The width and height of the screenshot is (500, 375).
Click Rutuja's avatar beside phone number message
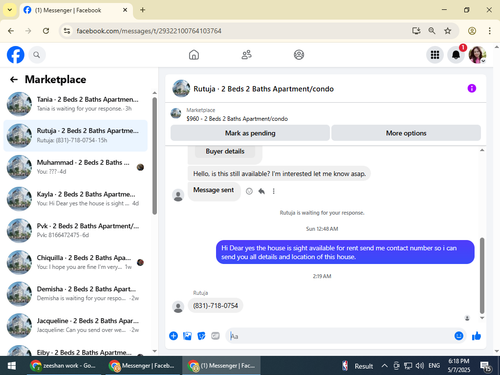click(x=178, y=307)
